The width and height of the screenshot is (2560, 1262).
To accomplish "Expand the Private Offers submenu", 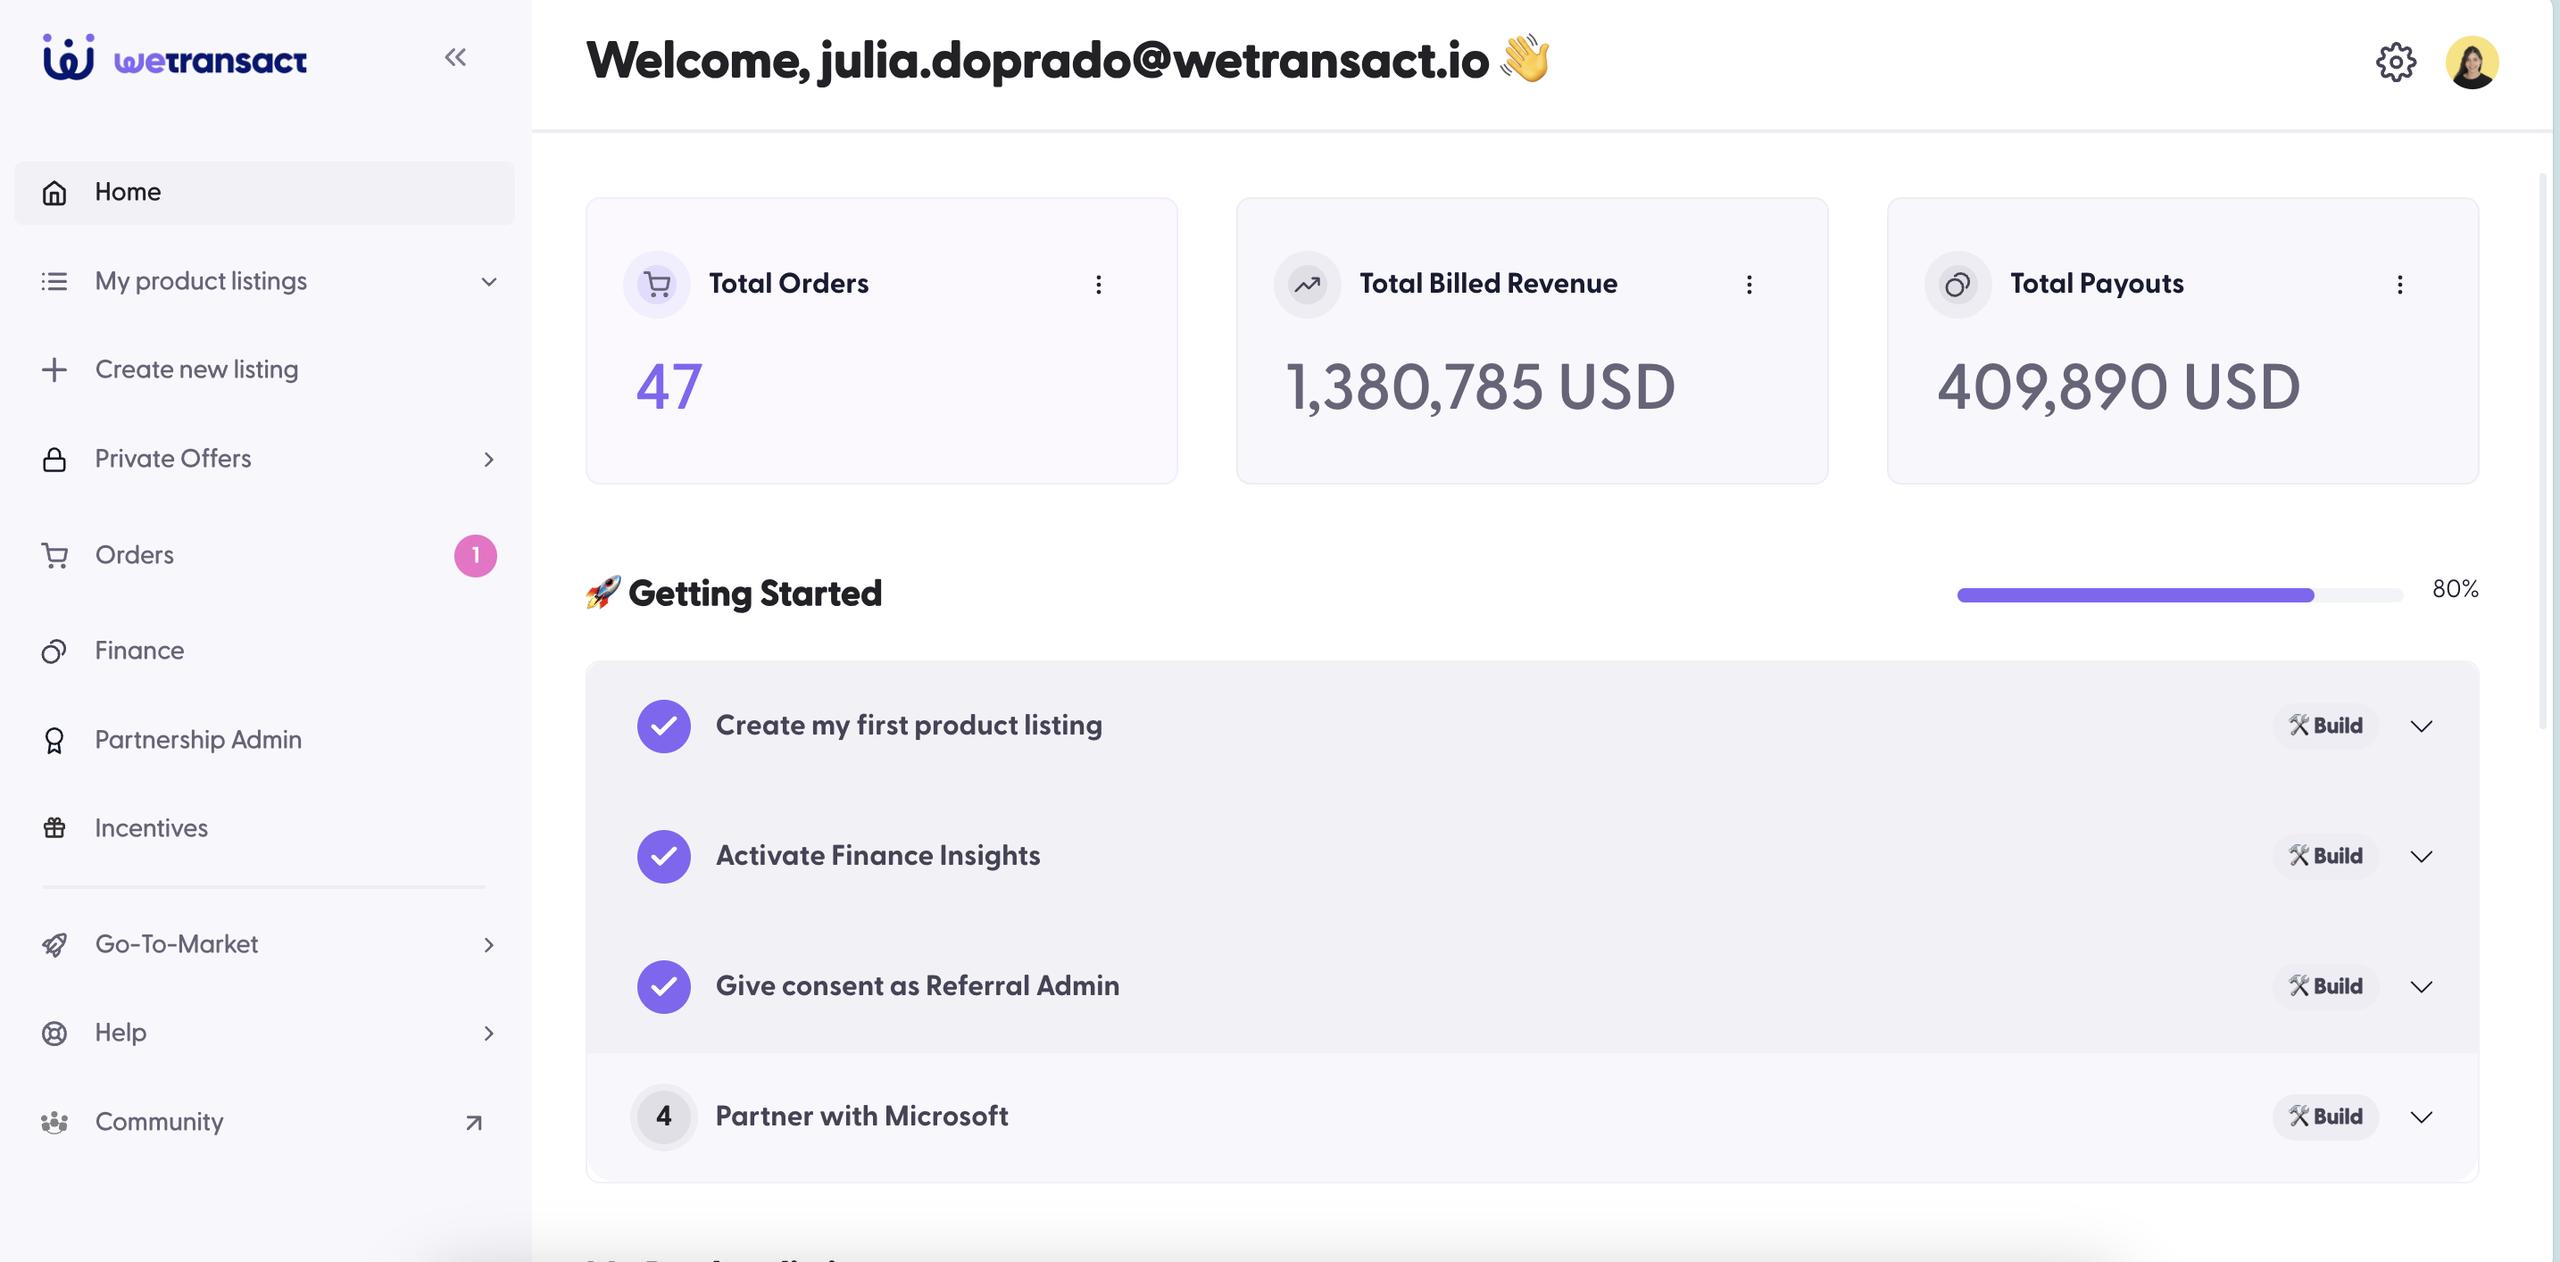I will pos(488,459).
